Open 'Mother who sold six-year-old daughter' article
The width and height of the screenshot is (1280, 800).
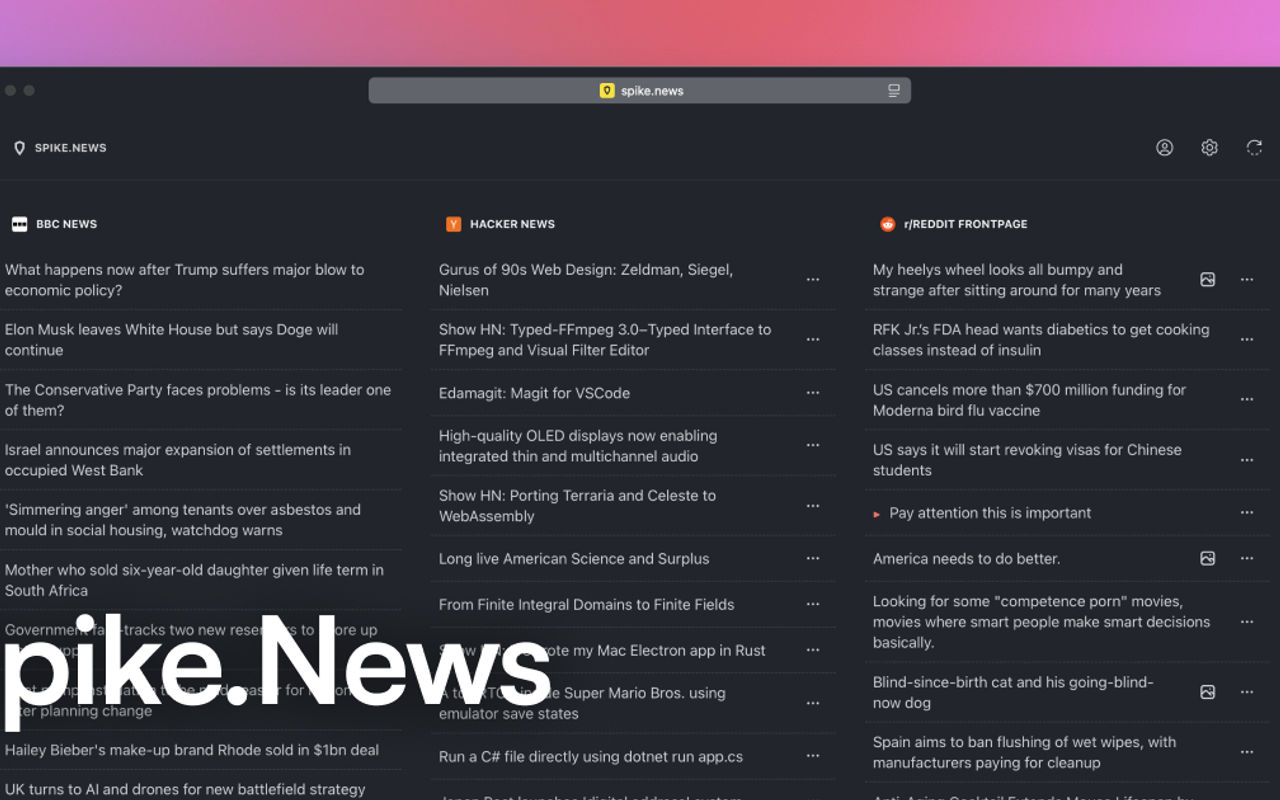194,580
